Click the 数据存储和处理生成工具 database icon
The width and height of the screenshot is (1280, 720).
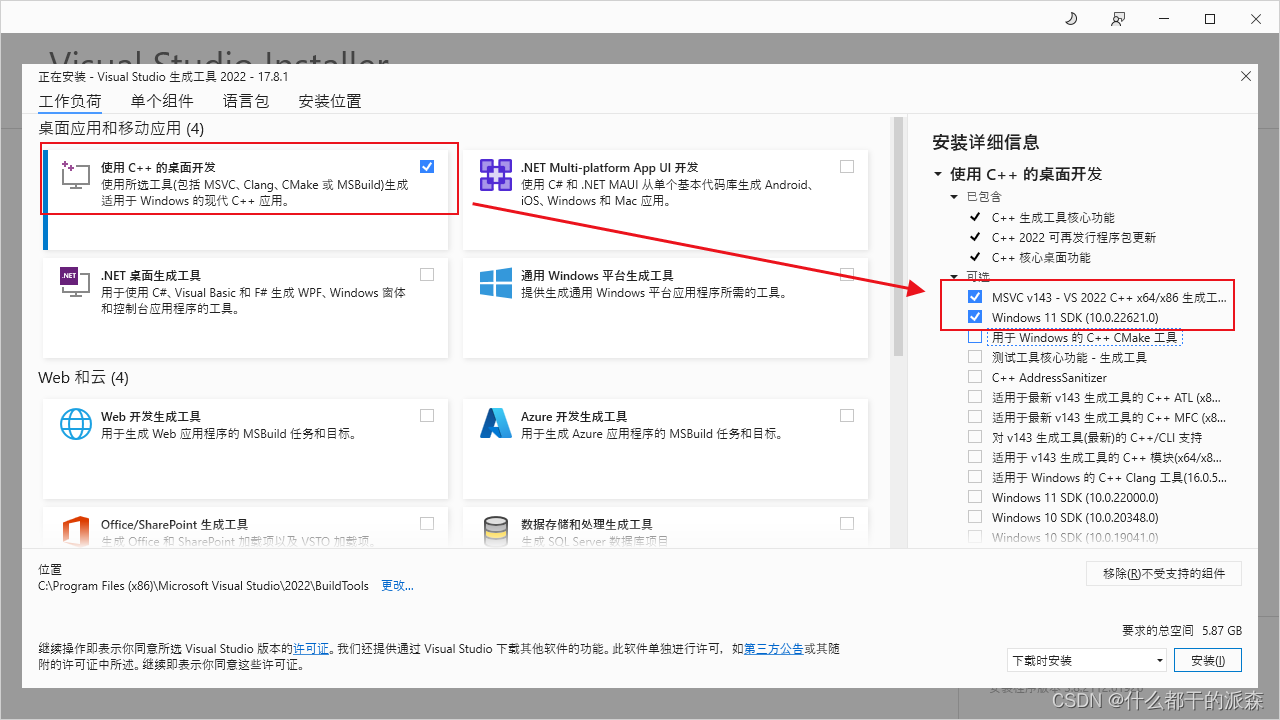tap(496, 530)
